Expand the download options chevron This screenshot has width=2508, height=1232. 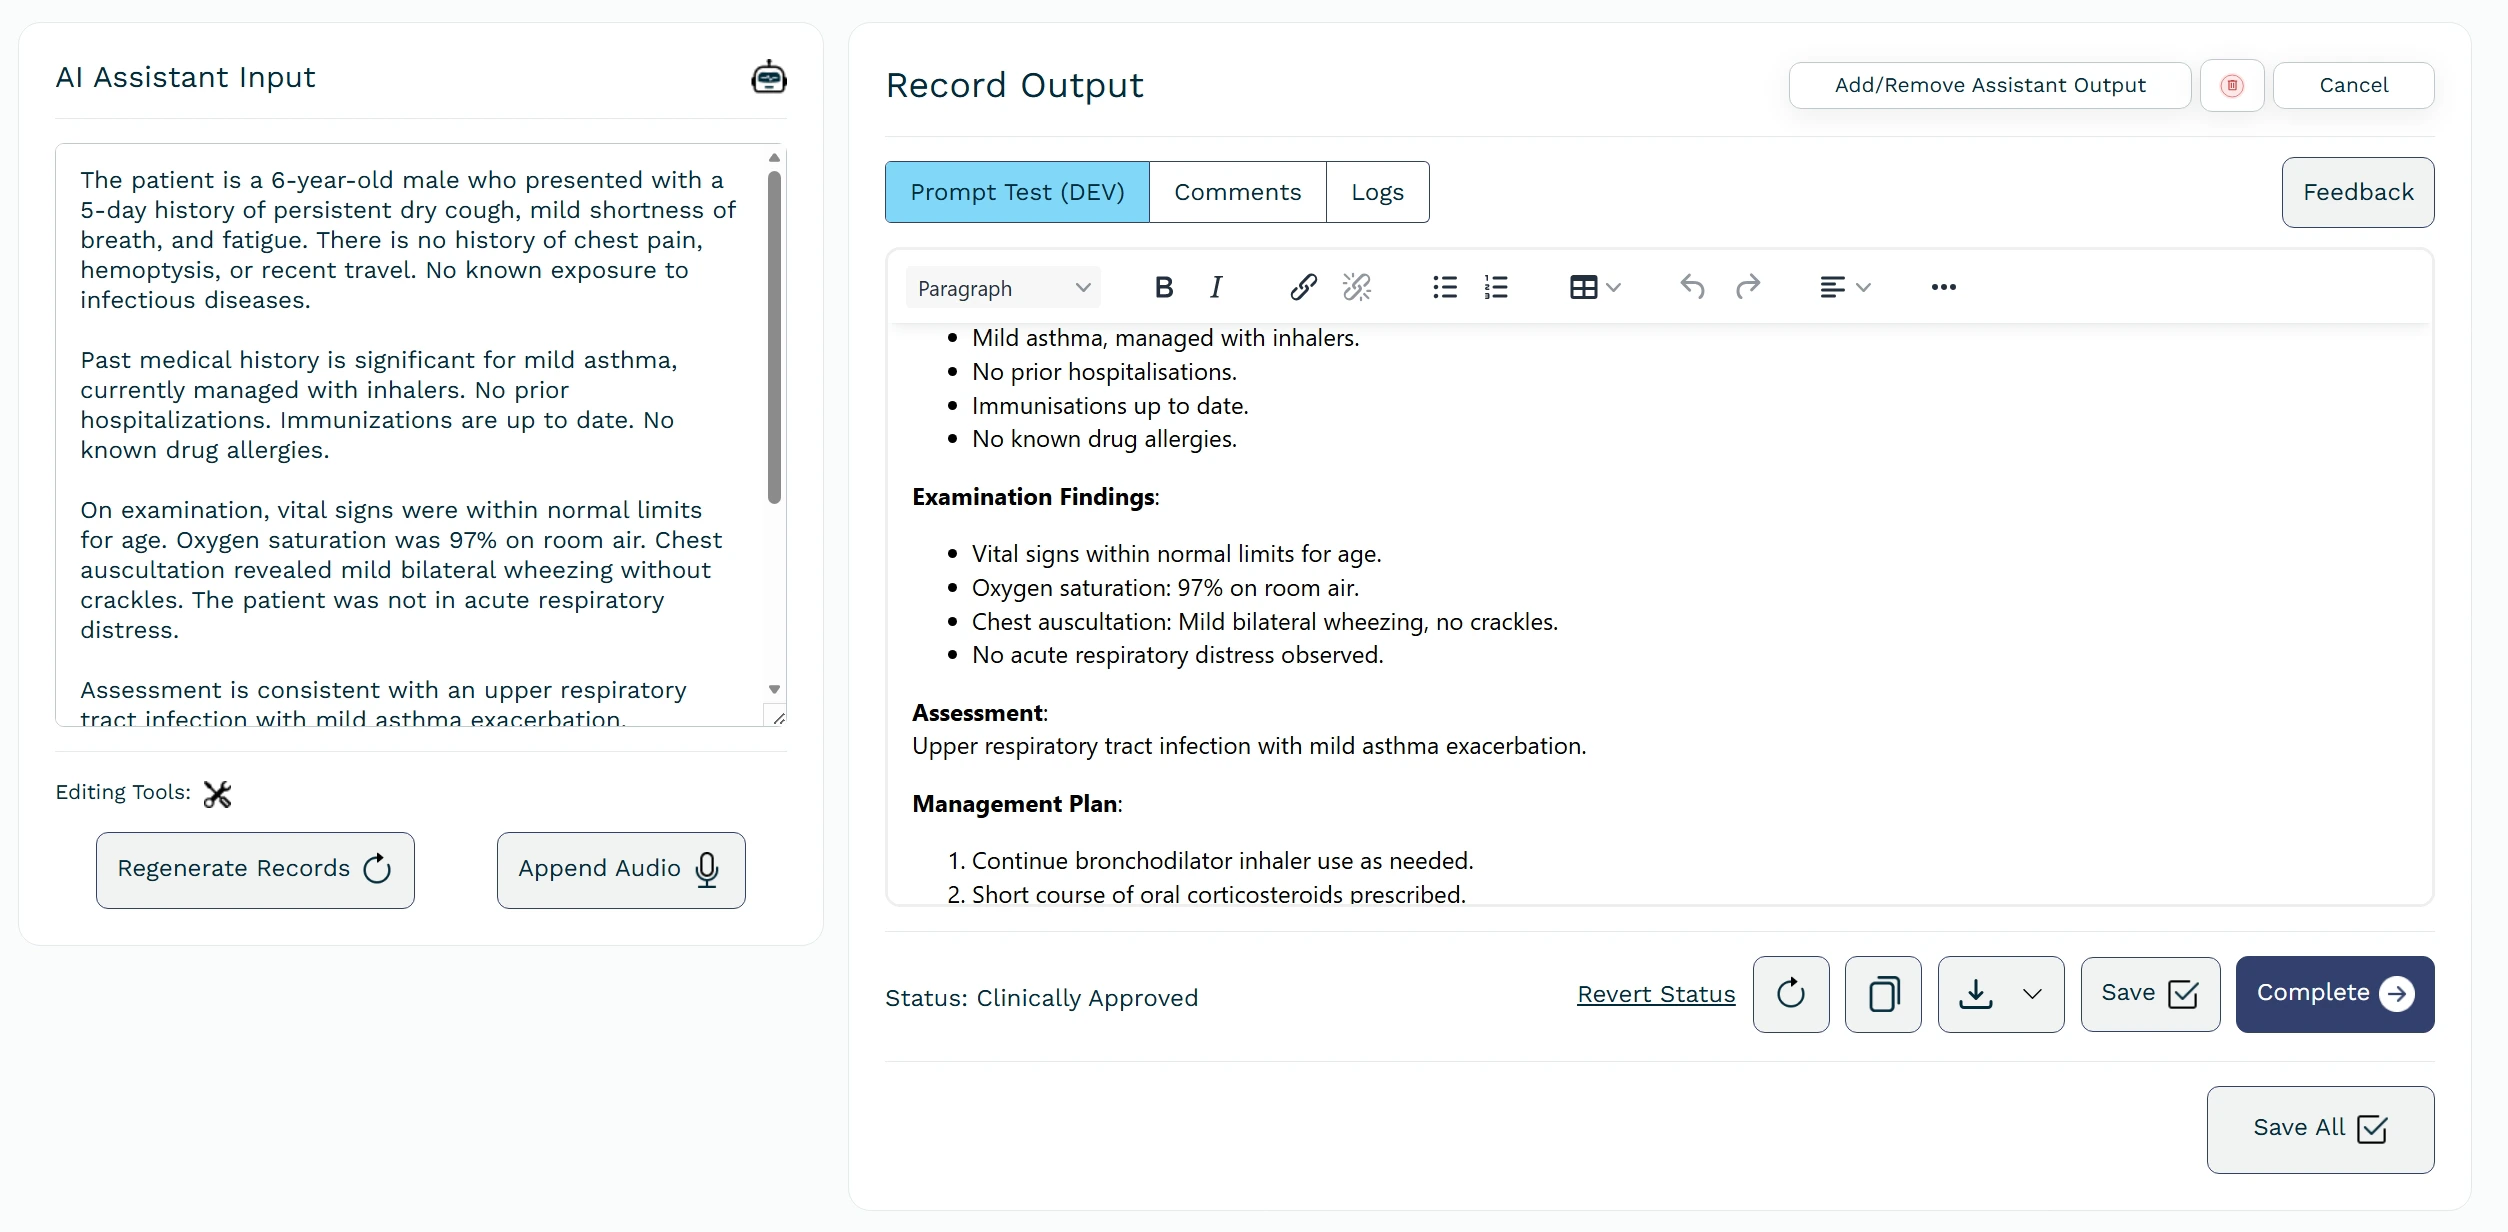tap(2032, 994)
